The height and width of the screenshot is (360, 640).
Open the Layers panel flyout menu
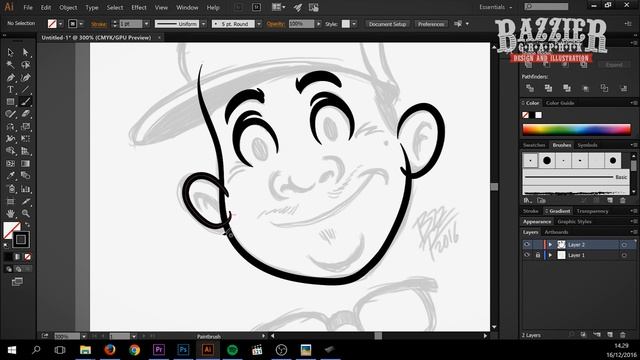633,232
